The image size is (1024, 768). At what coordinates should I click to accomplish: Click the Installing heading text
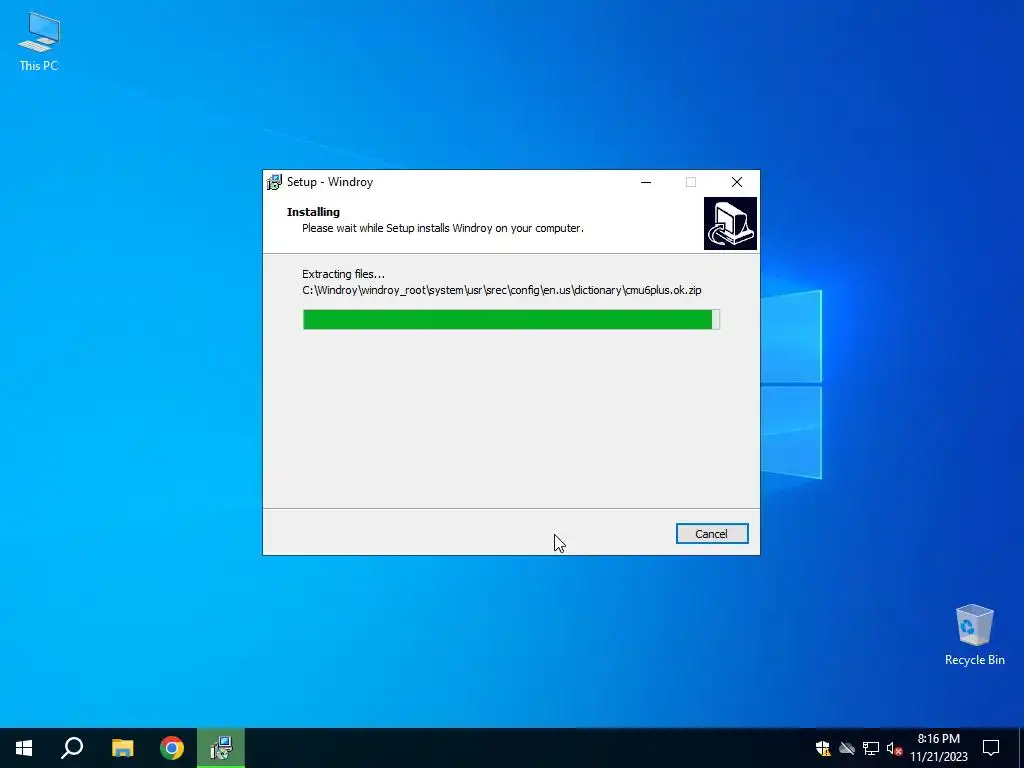pos(313,212)
